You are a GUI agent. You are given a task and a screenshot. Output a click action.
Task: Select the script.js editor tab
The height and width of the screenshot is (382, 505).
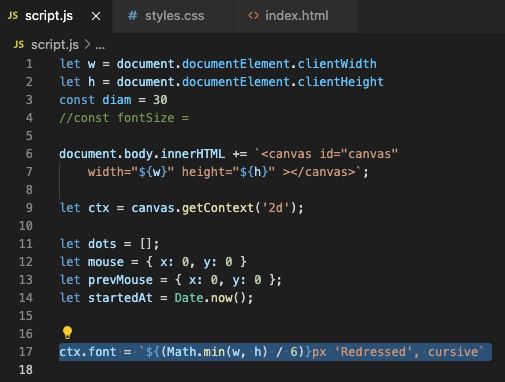[56, 16]
